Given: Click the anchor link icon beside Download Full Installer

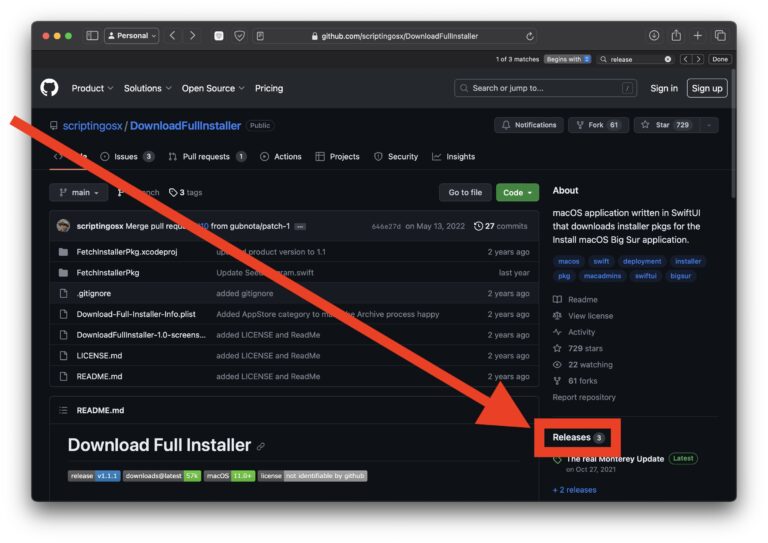Looking at the screenshot, I should click(261, 447).
